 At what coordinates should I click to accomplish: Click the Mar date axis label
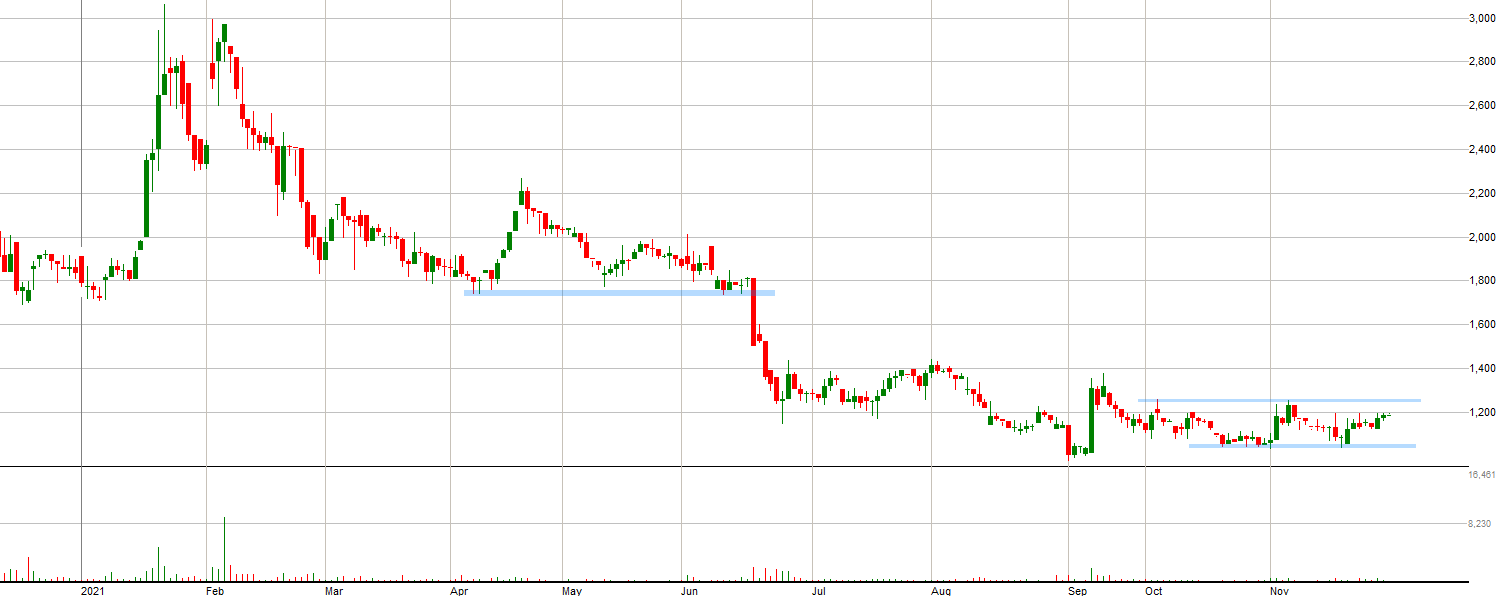click(x=336, y=591)
